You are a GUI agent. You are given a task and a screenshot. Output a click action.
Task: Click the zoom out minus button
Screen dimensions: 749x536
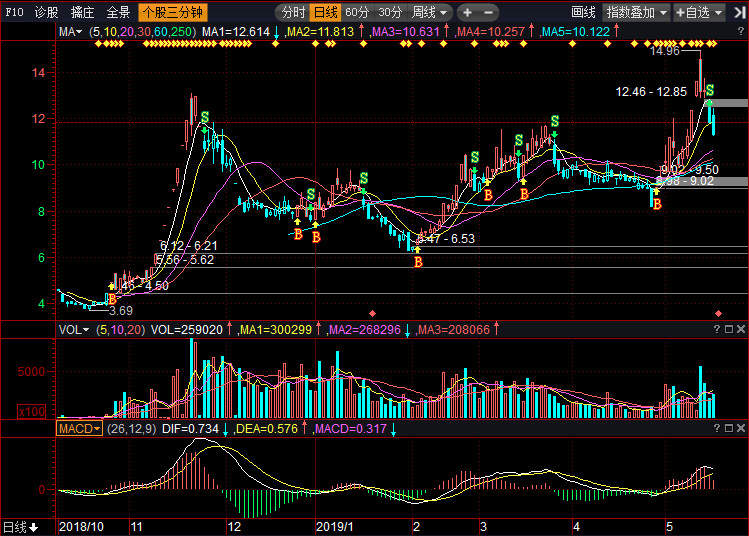tap(489, 13)
